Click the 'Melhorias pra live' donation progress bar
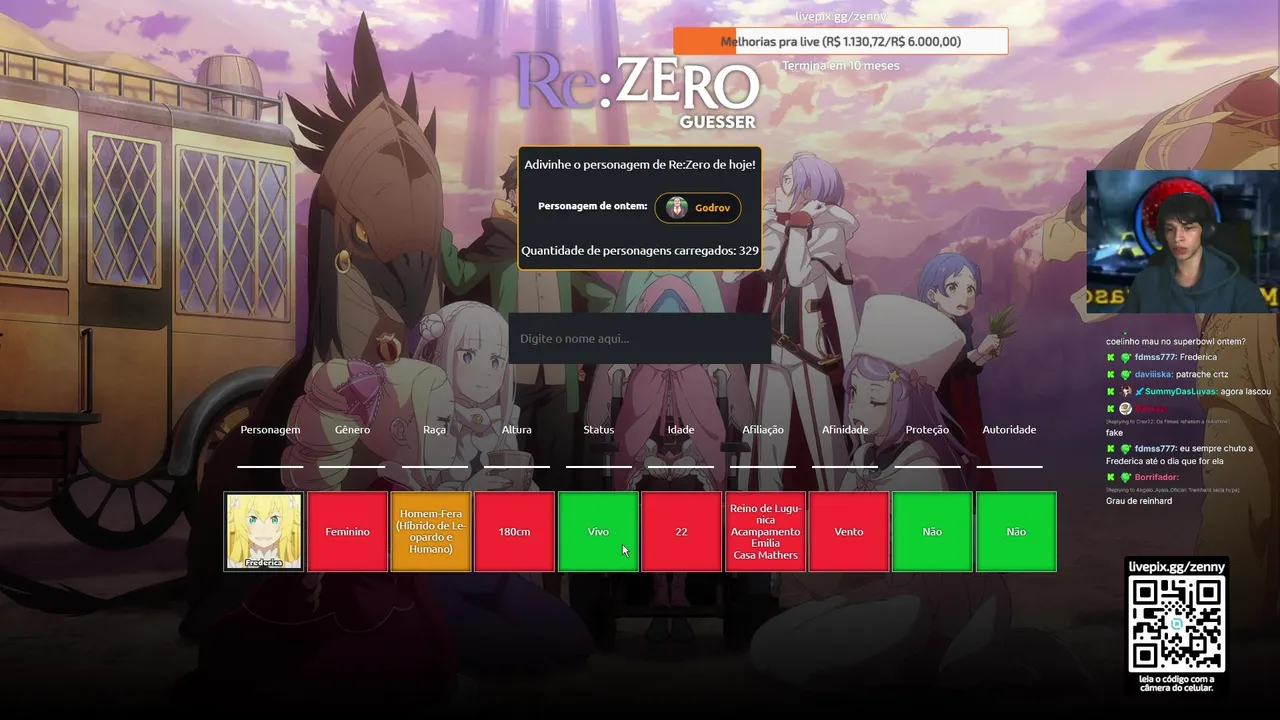 (840, 41)
